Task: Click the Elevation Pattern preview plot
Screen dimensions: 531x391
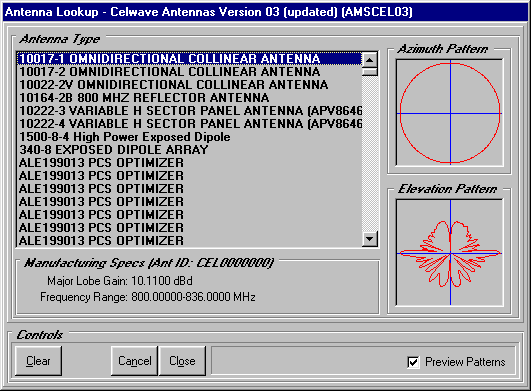Action: pos(450,252)
